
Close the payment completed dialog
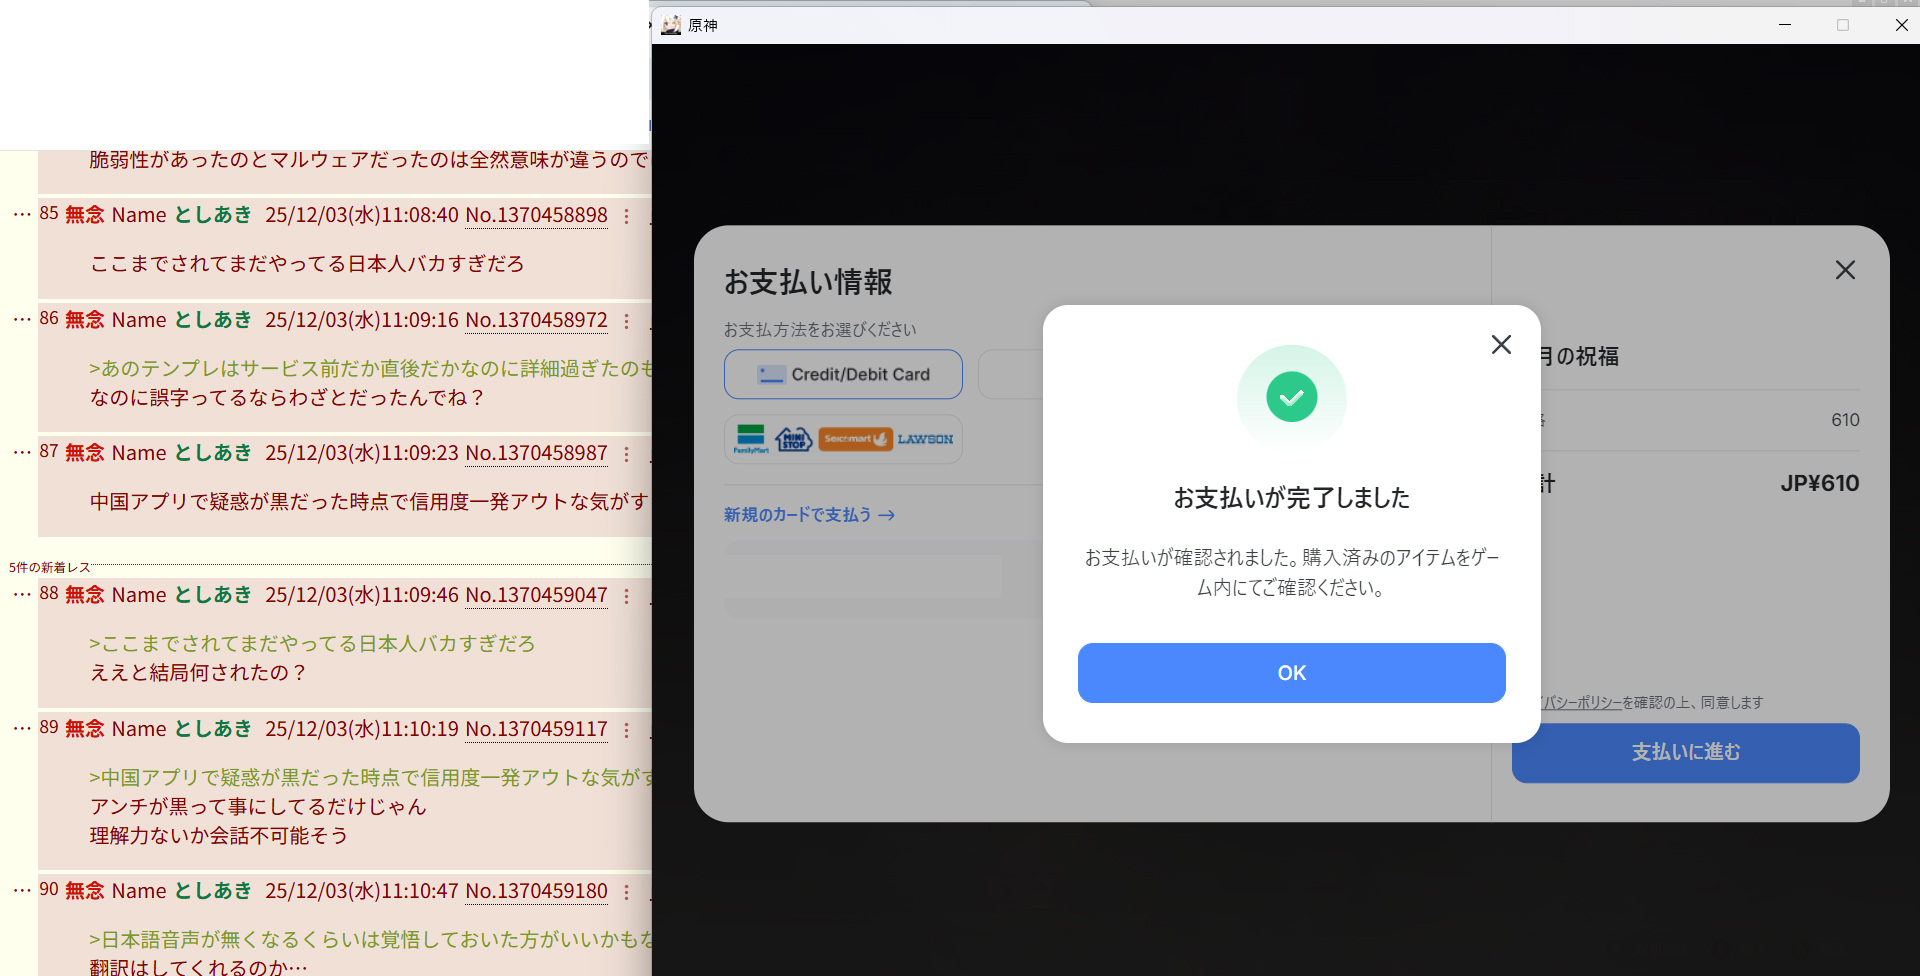[x=1500, y=345]
